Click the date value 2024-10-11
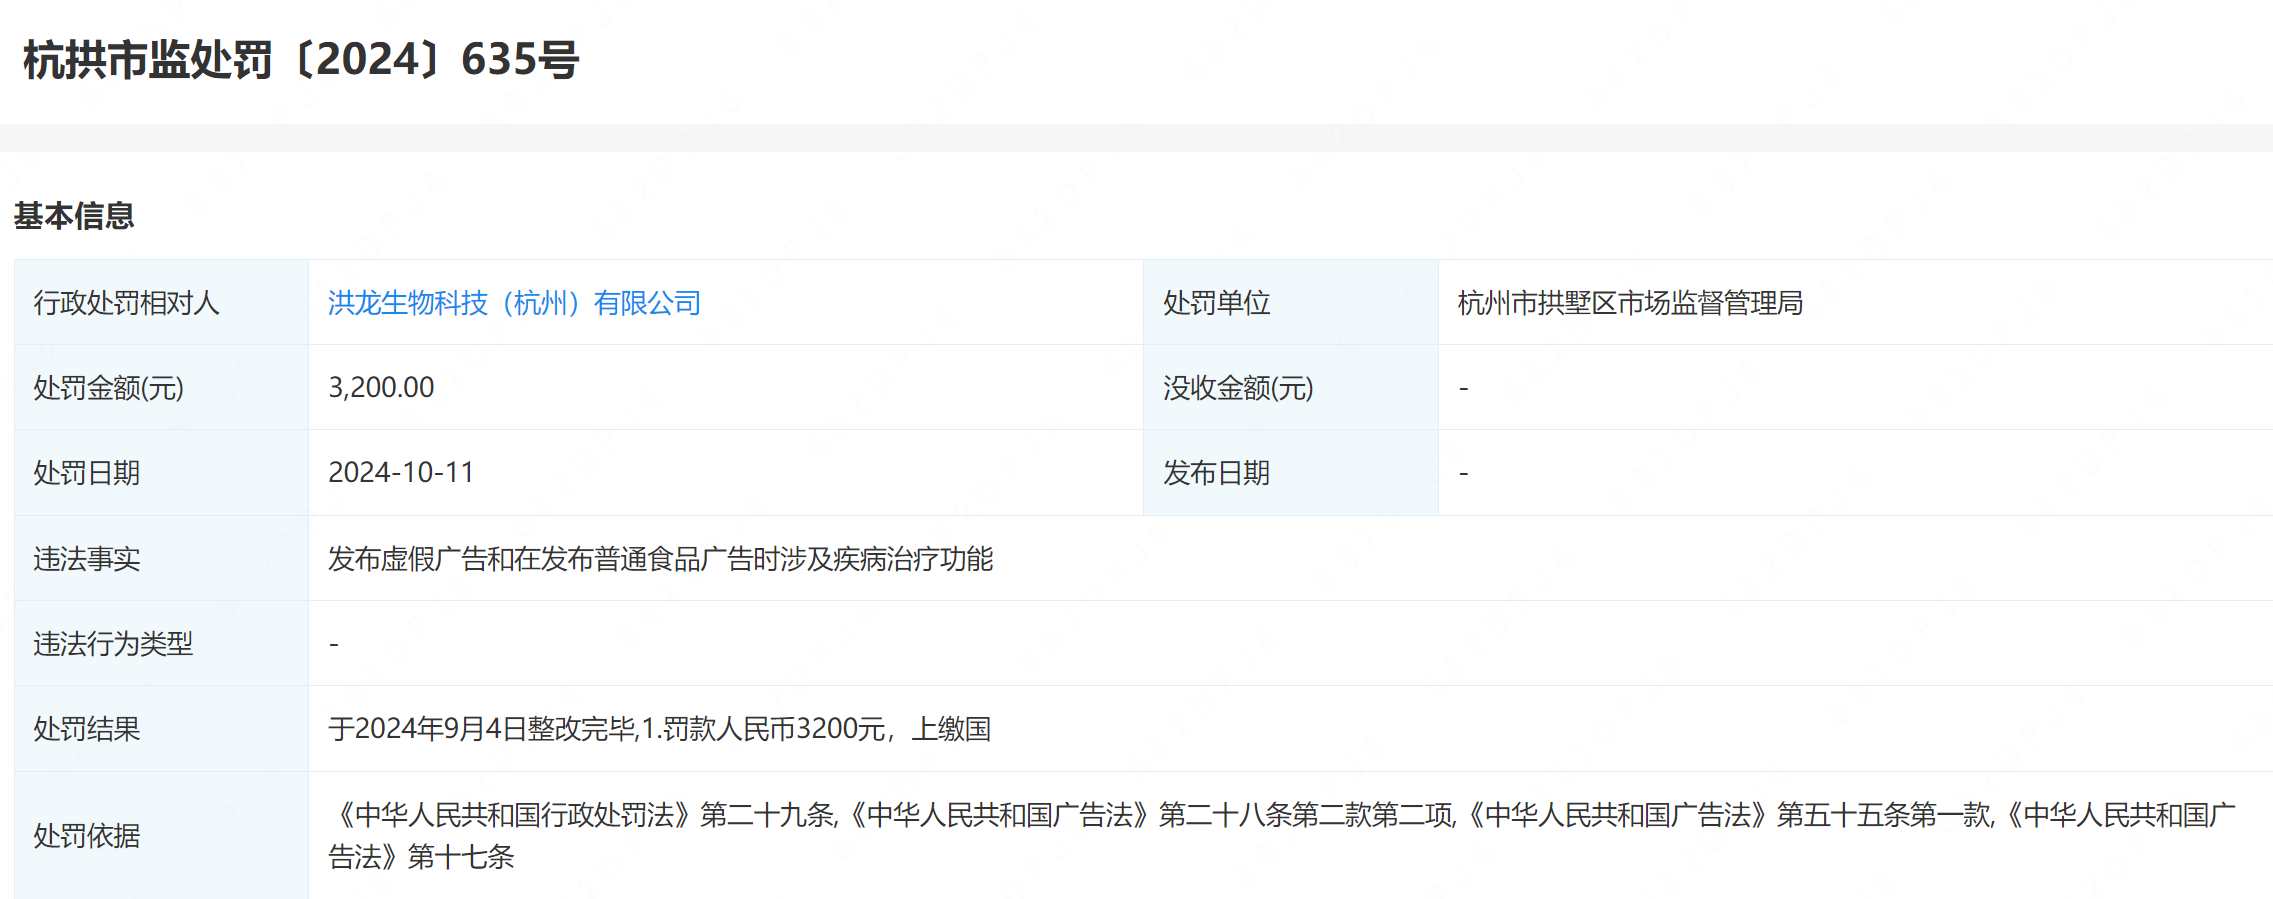2273x899 pixels. (x=401, y=473)
